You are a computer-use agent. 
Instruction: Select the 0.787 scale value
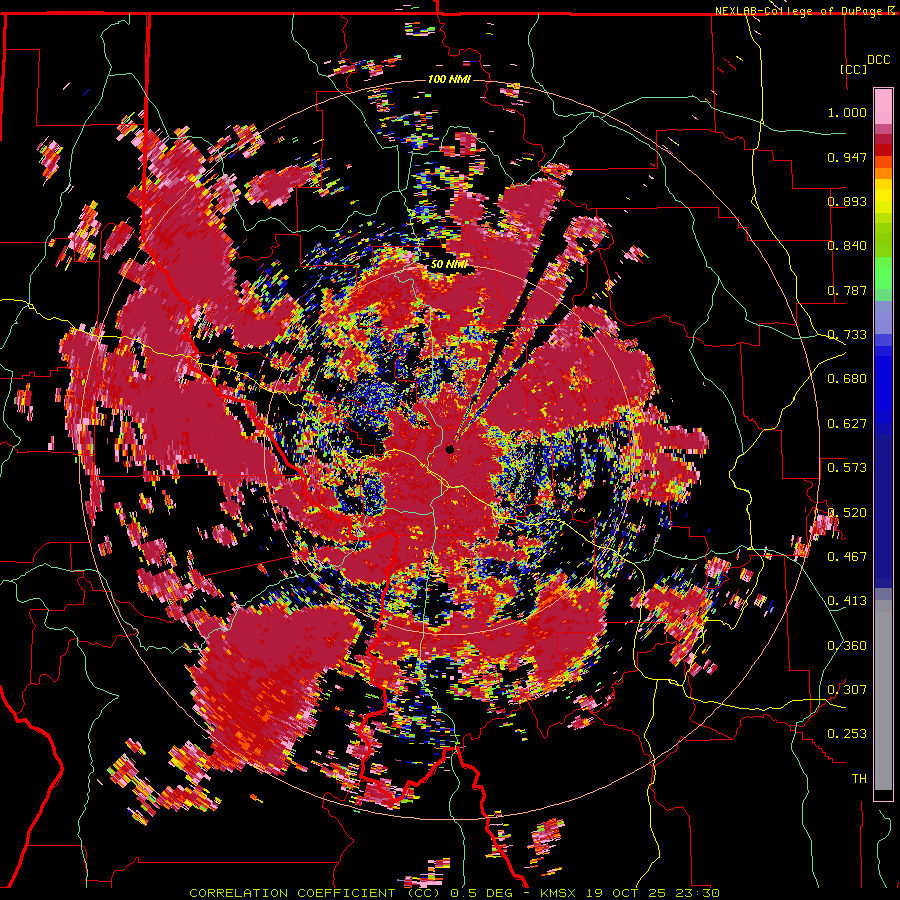click(x=847, y=290)
